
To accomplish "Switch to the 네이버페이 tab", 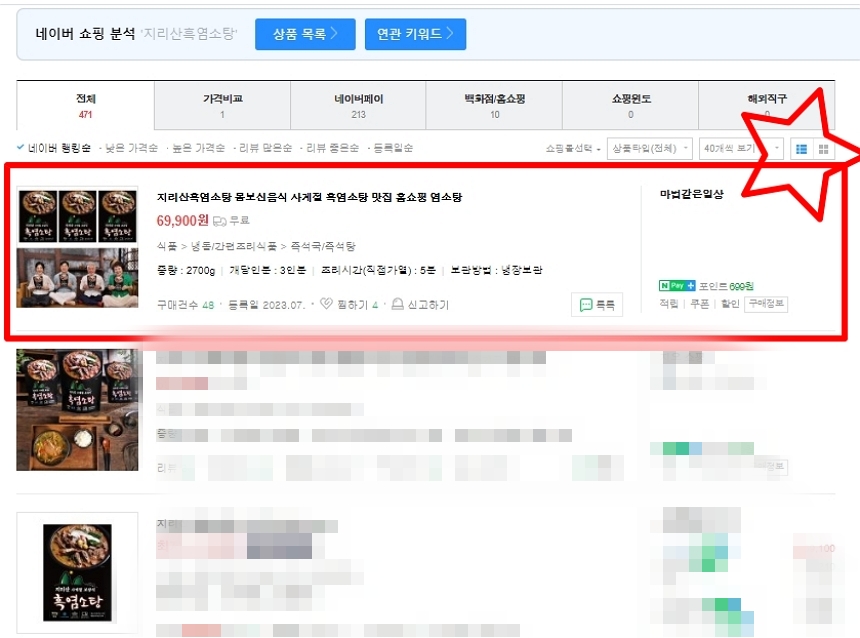I will pyautogui.click(x=358, y=106).
